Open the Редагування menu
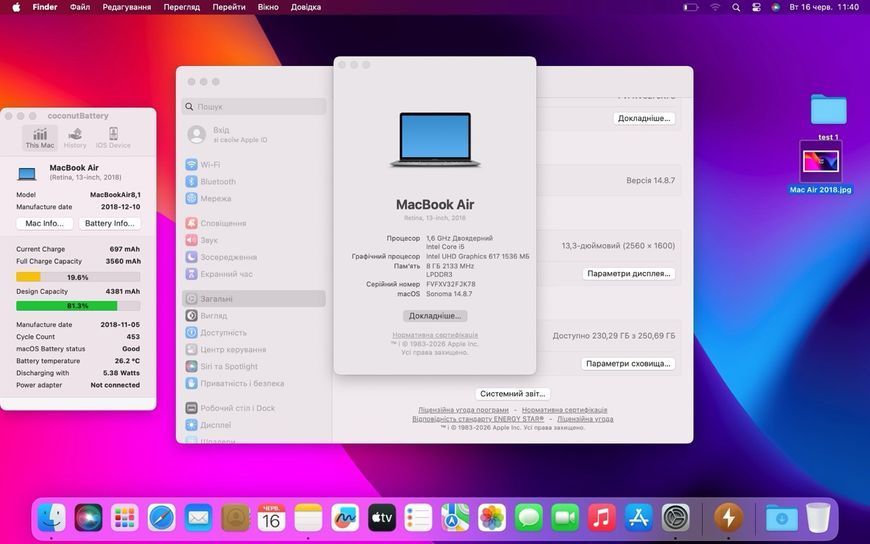The width and height of the screenshot is (870, 544). point(127,7)
